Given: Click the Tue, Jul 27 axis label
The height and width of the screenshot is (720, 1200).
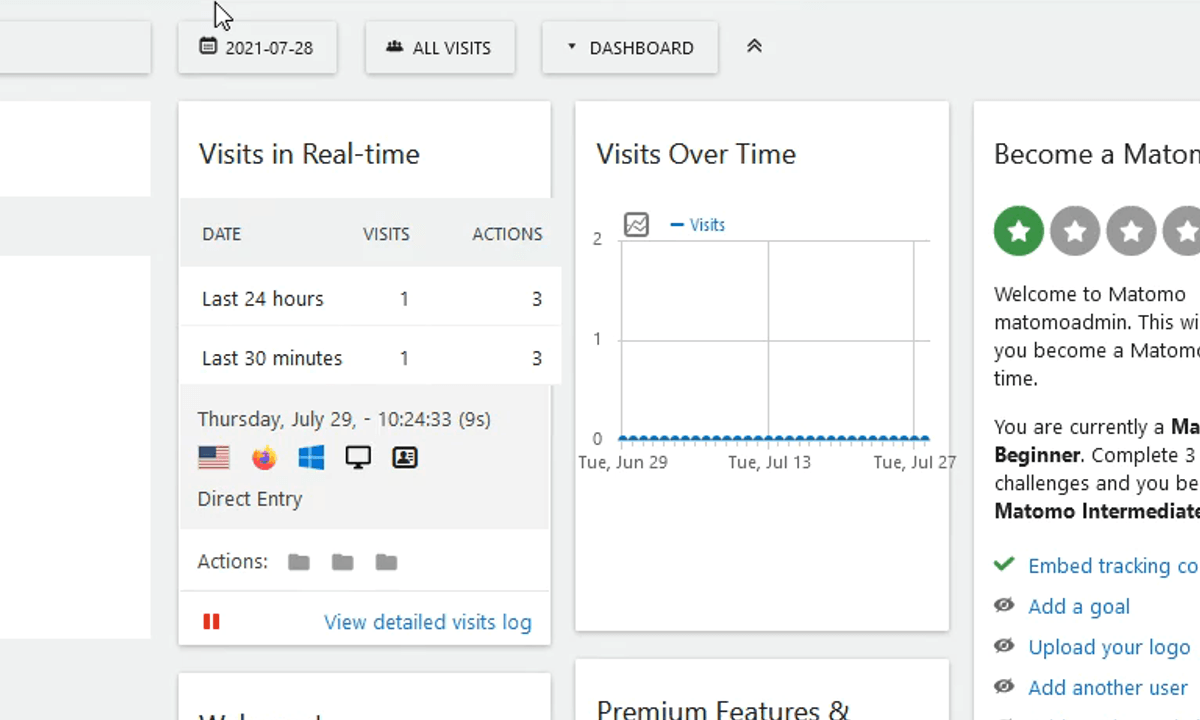Looking at the screenshot, I should 914,463.
